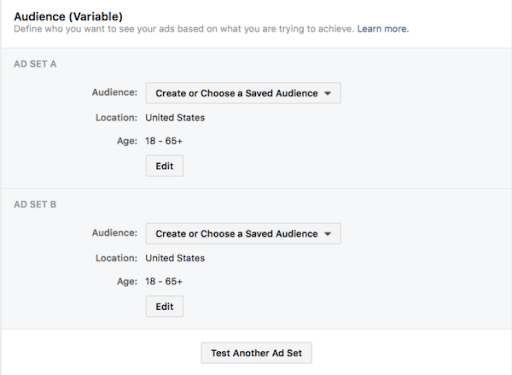This screenshot has height=375, width=512.
Task: Click Edit button under Ad Set B
Action: tap(164, 307)
